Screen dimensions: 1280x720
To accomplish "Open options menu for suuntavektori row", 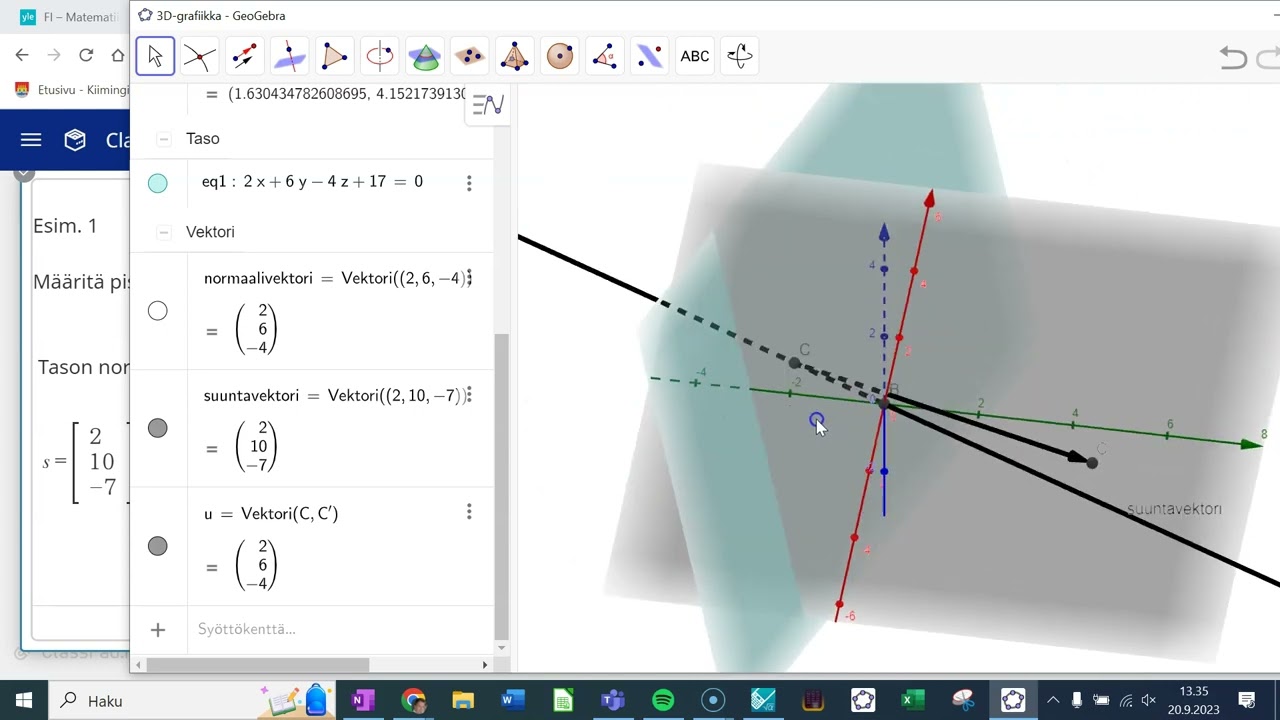I will (x=469, y=395).
